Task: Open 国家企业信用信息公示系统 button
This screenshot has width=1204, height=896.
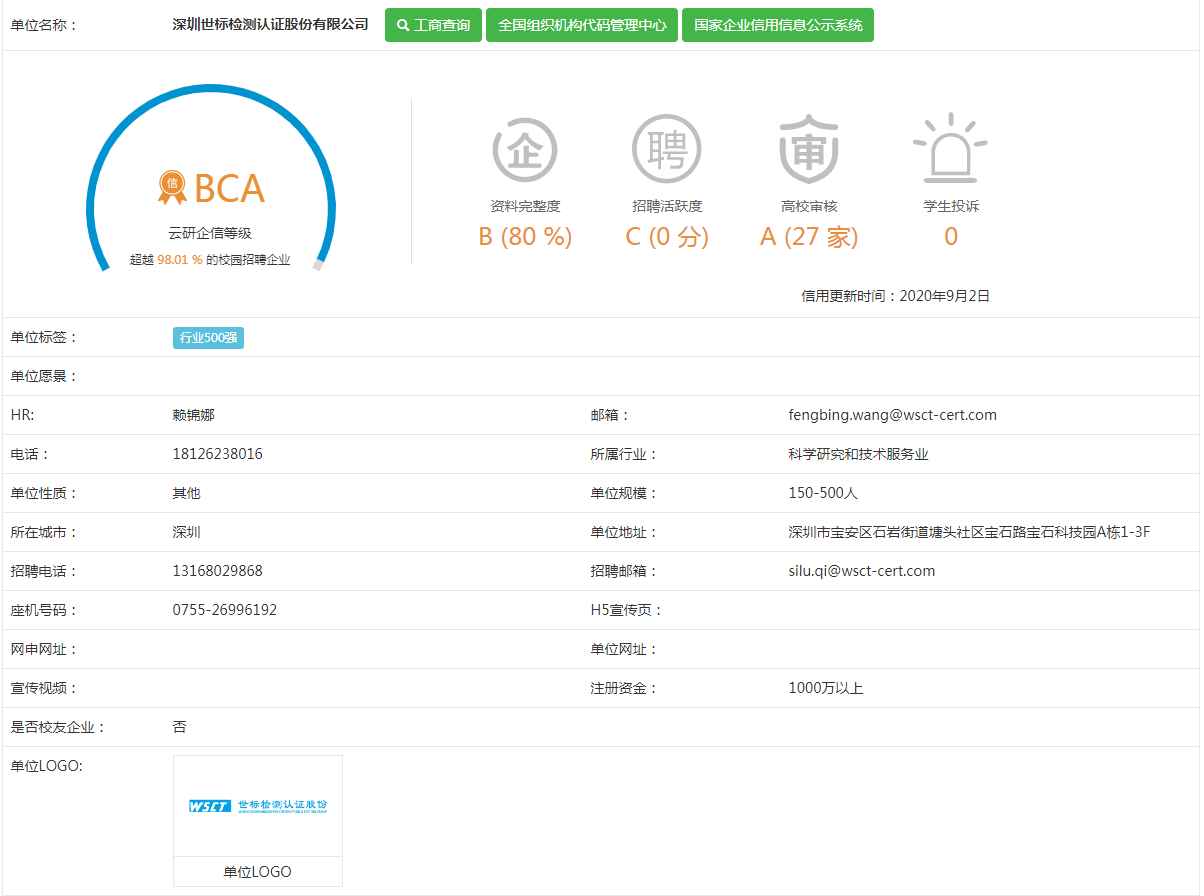Action: [x=777, y=25]
